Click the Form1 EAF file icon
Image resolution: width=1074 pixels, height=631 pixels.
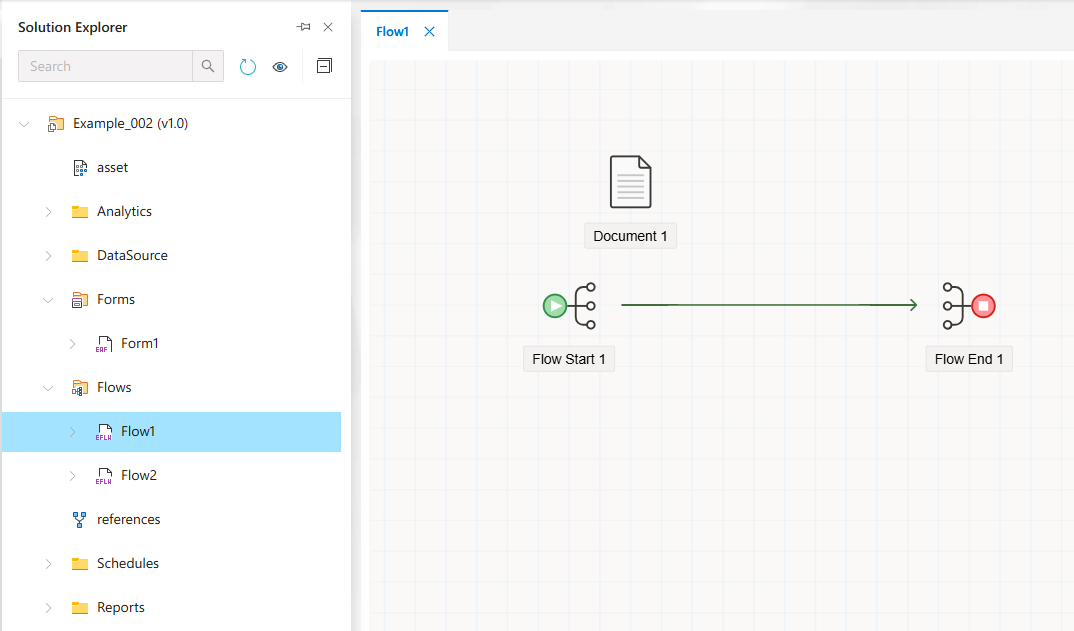[x=103, y=344]
